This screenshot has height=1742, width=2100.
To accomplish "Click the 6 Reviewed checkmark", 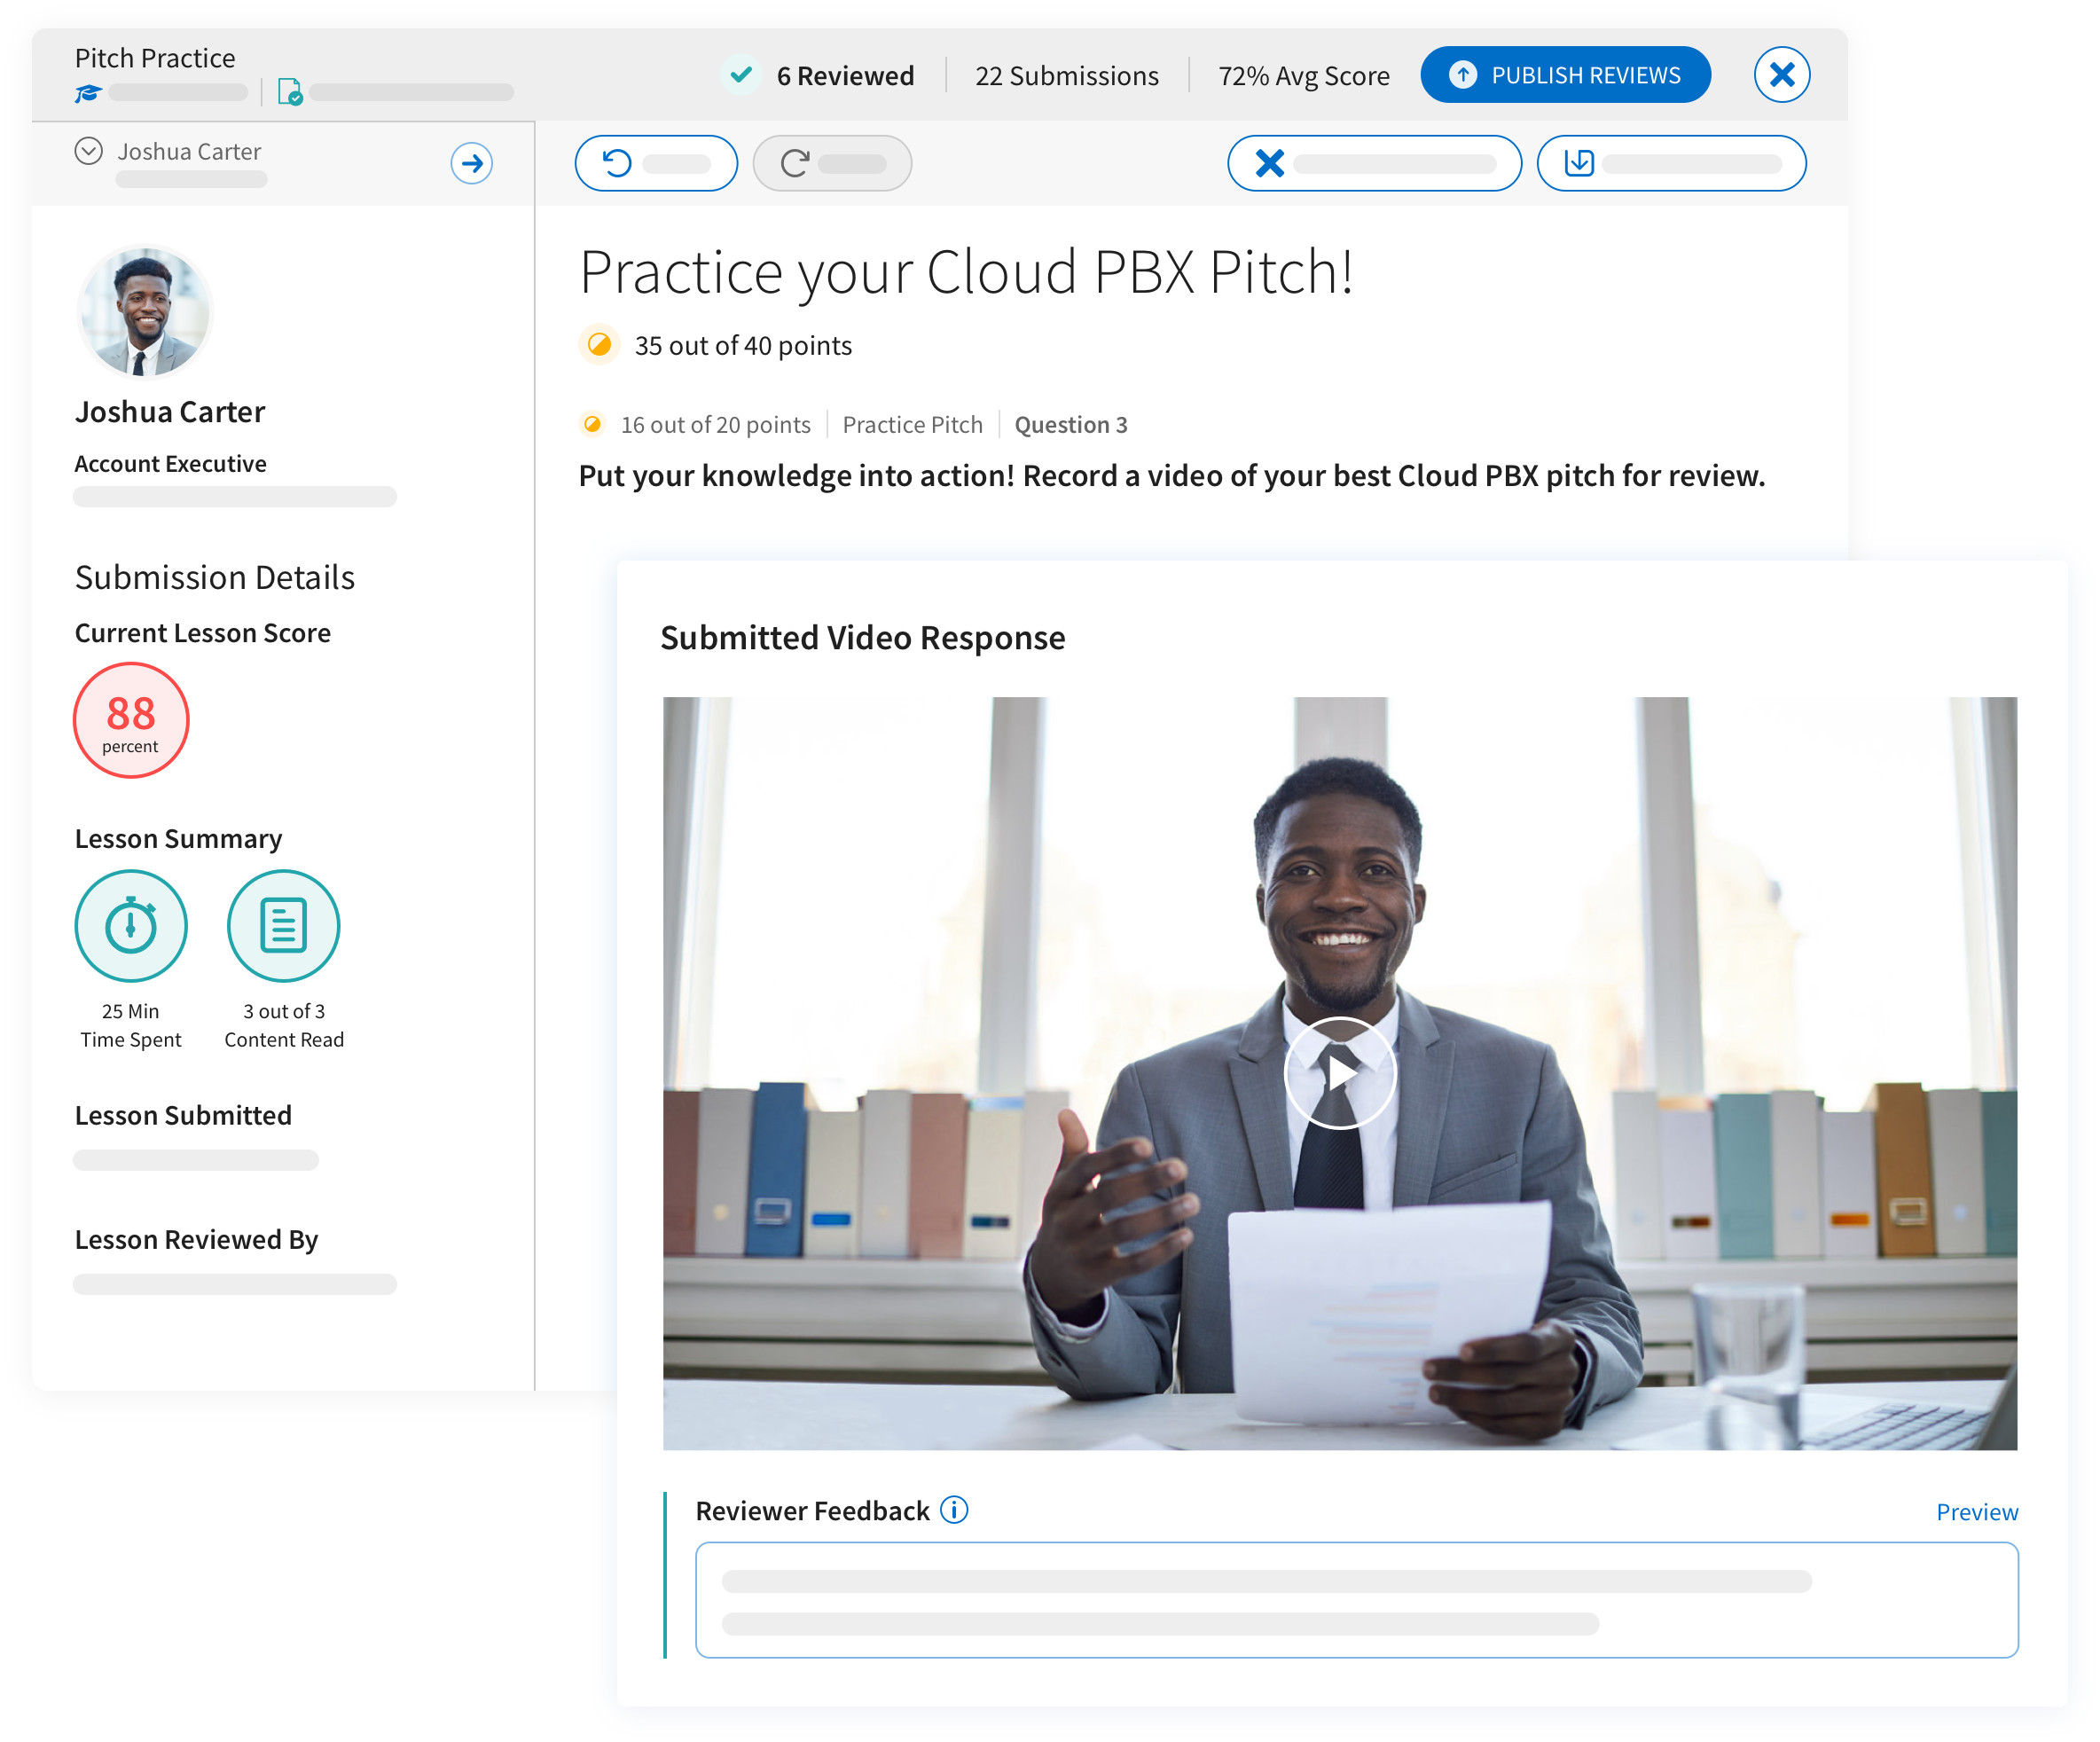I will pos(741,75).
